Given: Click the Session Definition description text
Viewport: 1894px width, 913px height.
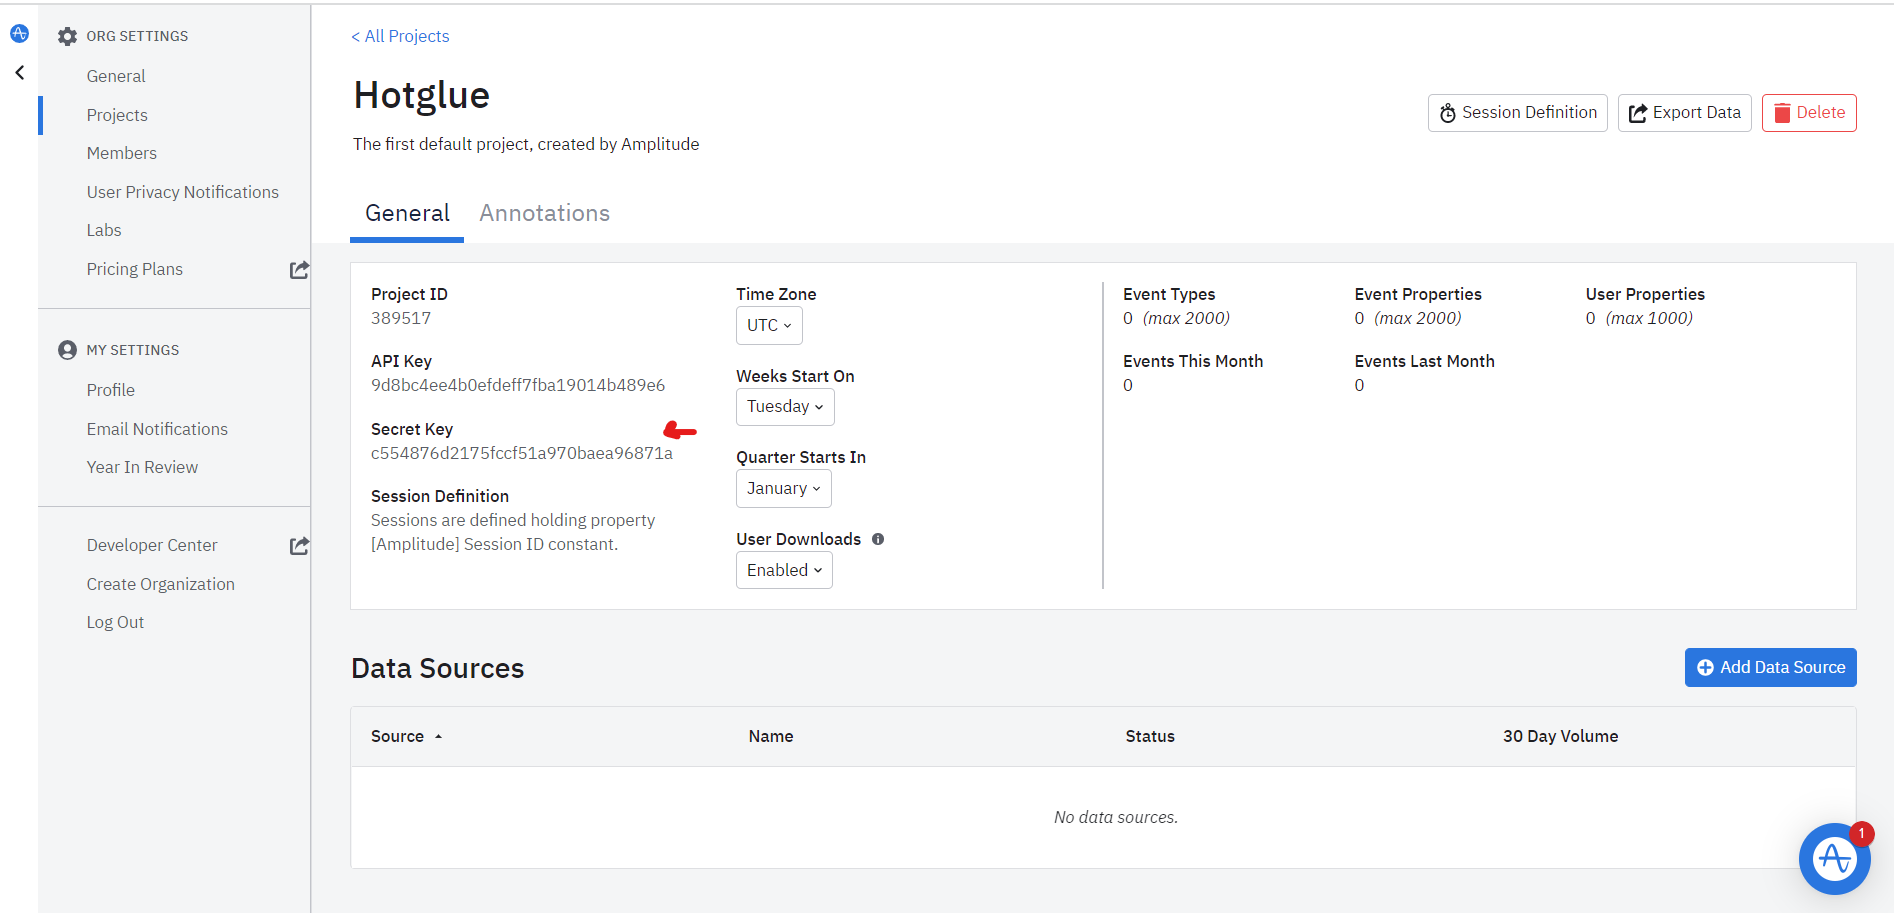Looking at the screenshot, I should click(513, 532).
